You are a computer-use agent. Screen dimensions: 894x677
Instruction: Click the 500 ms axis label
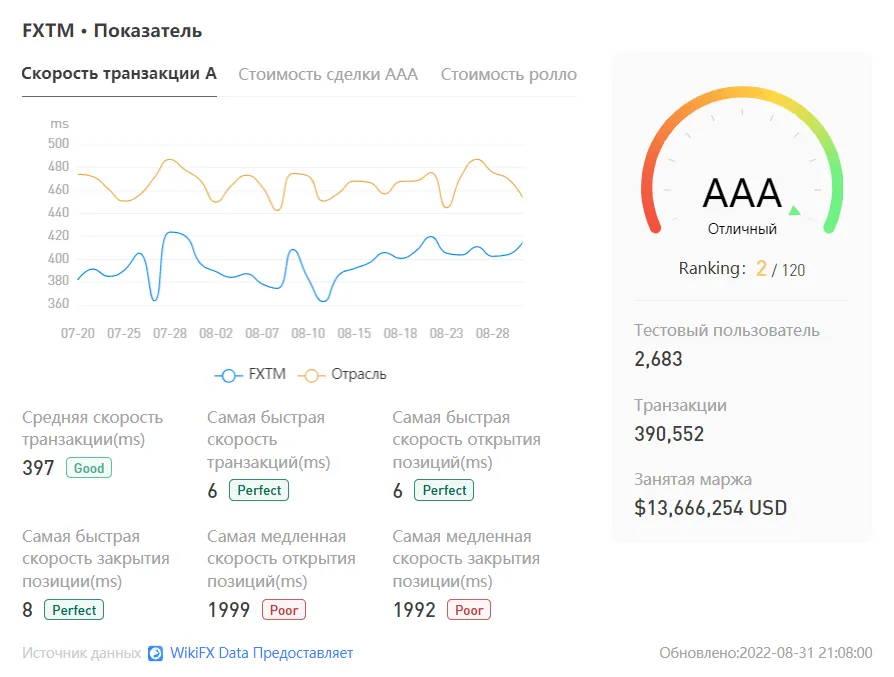pos(58,144)
